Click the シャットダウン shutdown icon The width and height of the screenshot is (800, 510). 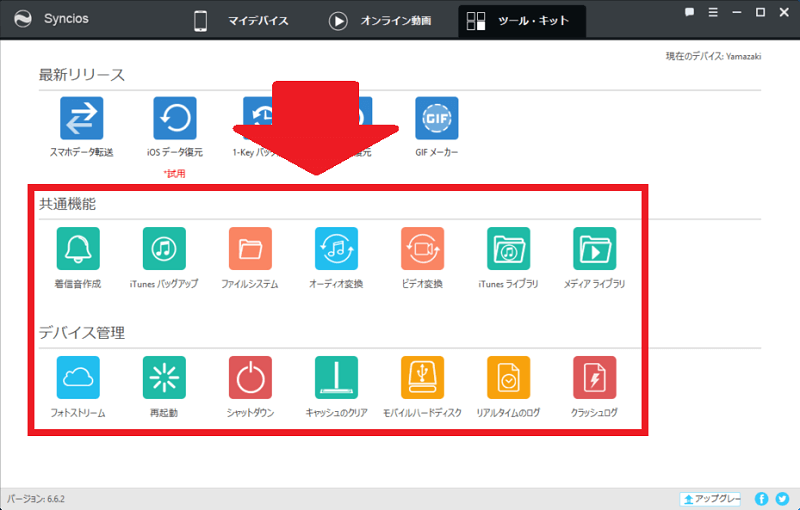251,377
